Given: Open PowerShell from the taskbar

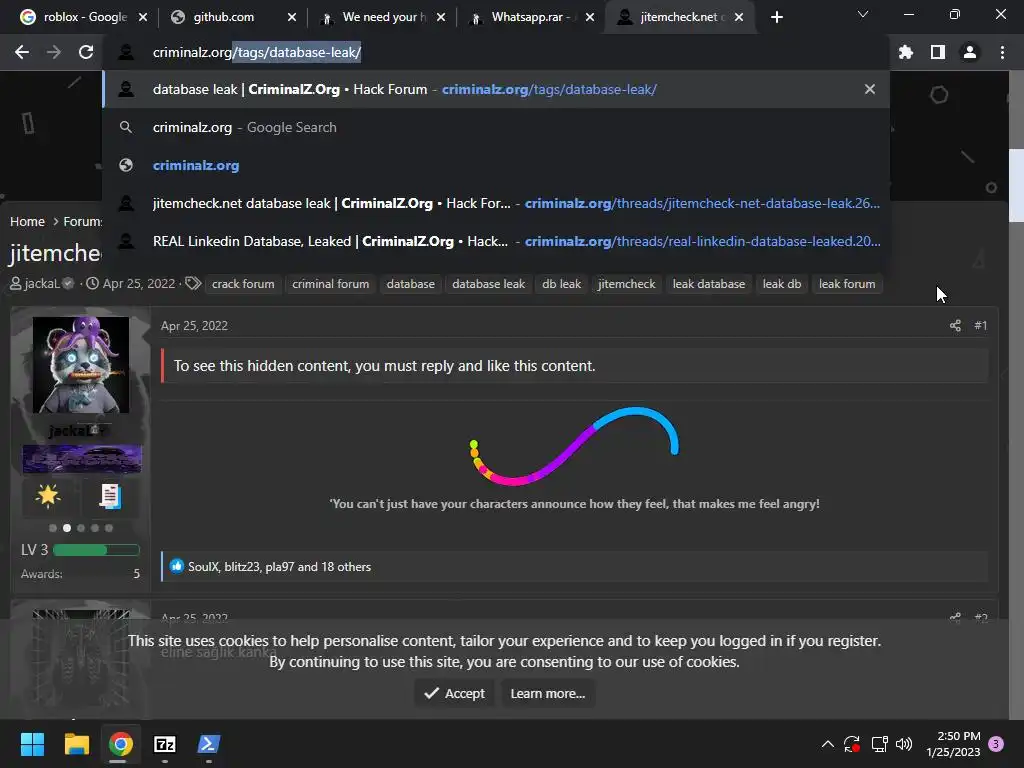Looking at the screenshot, I should (x=209, y=744).
